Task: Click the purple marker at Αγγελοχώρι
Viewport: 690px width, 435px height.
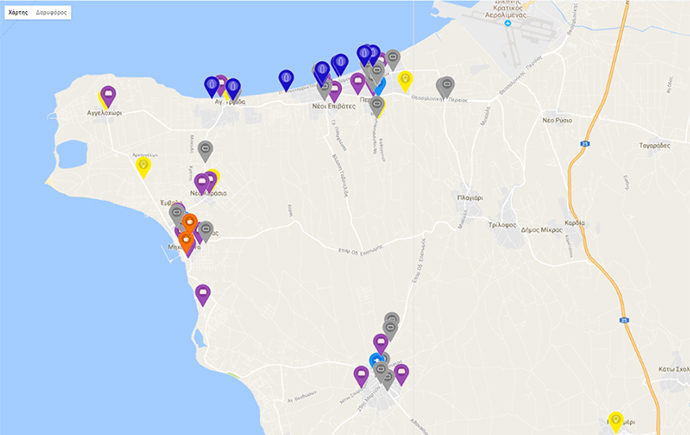Action: tap(109, 96)
